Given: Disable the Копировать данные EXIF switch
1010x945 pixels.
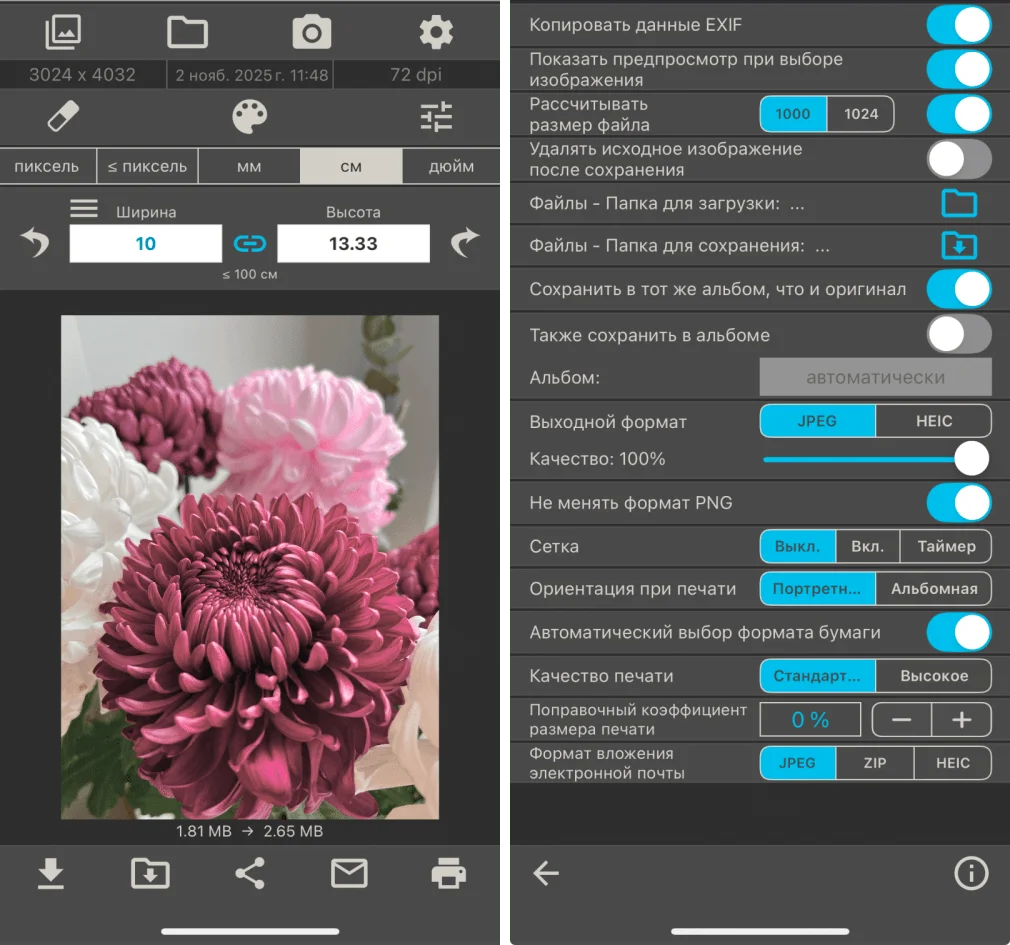Looking at the screenshot, I should 958,26.
